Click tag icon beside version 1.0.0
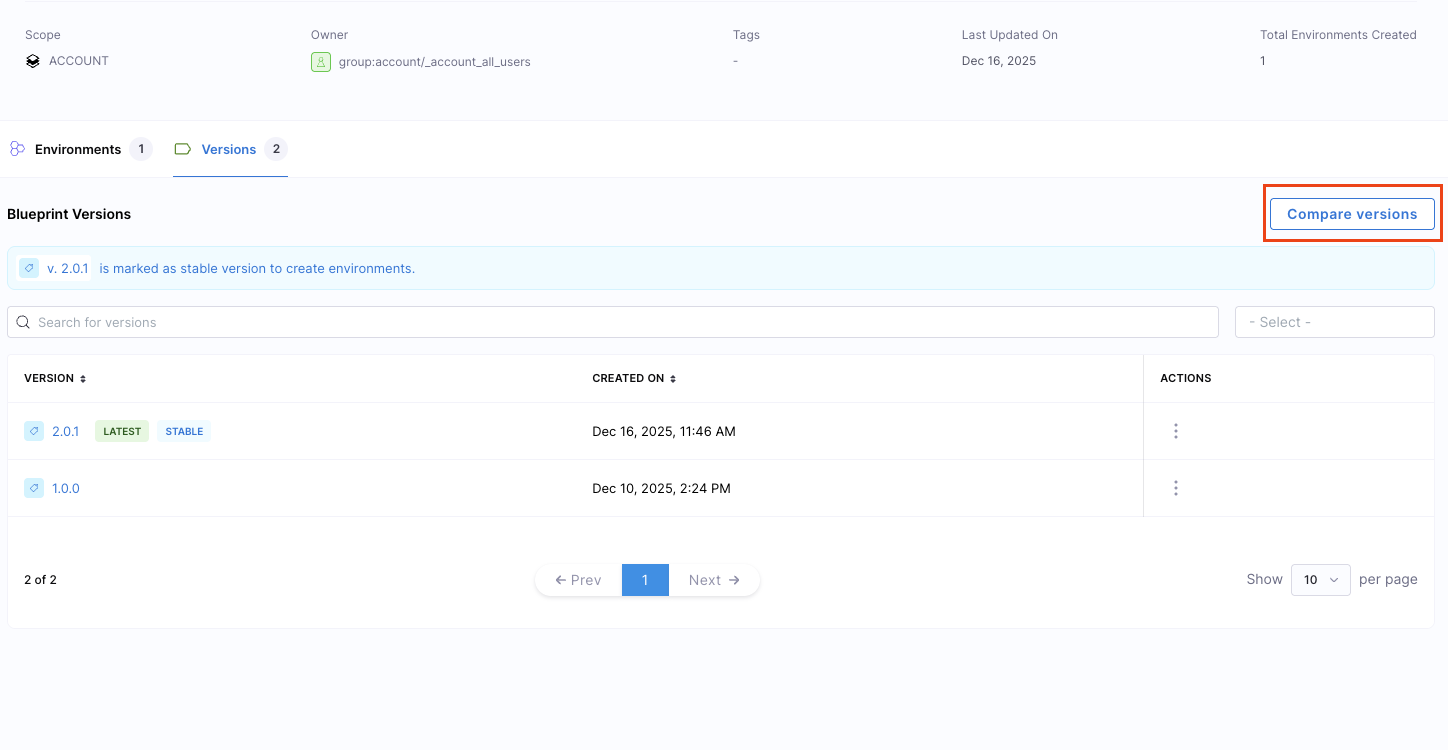 [34, 488]
